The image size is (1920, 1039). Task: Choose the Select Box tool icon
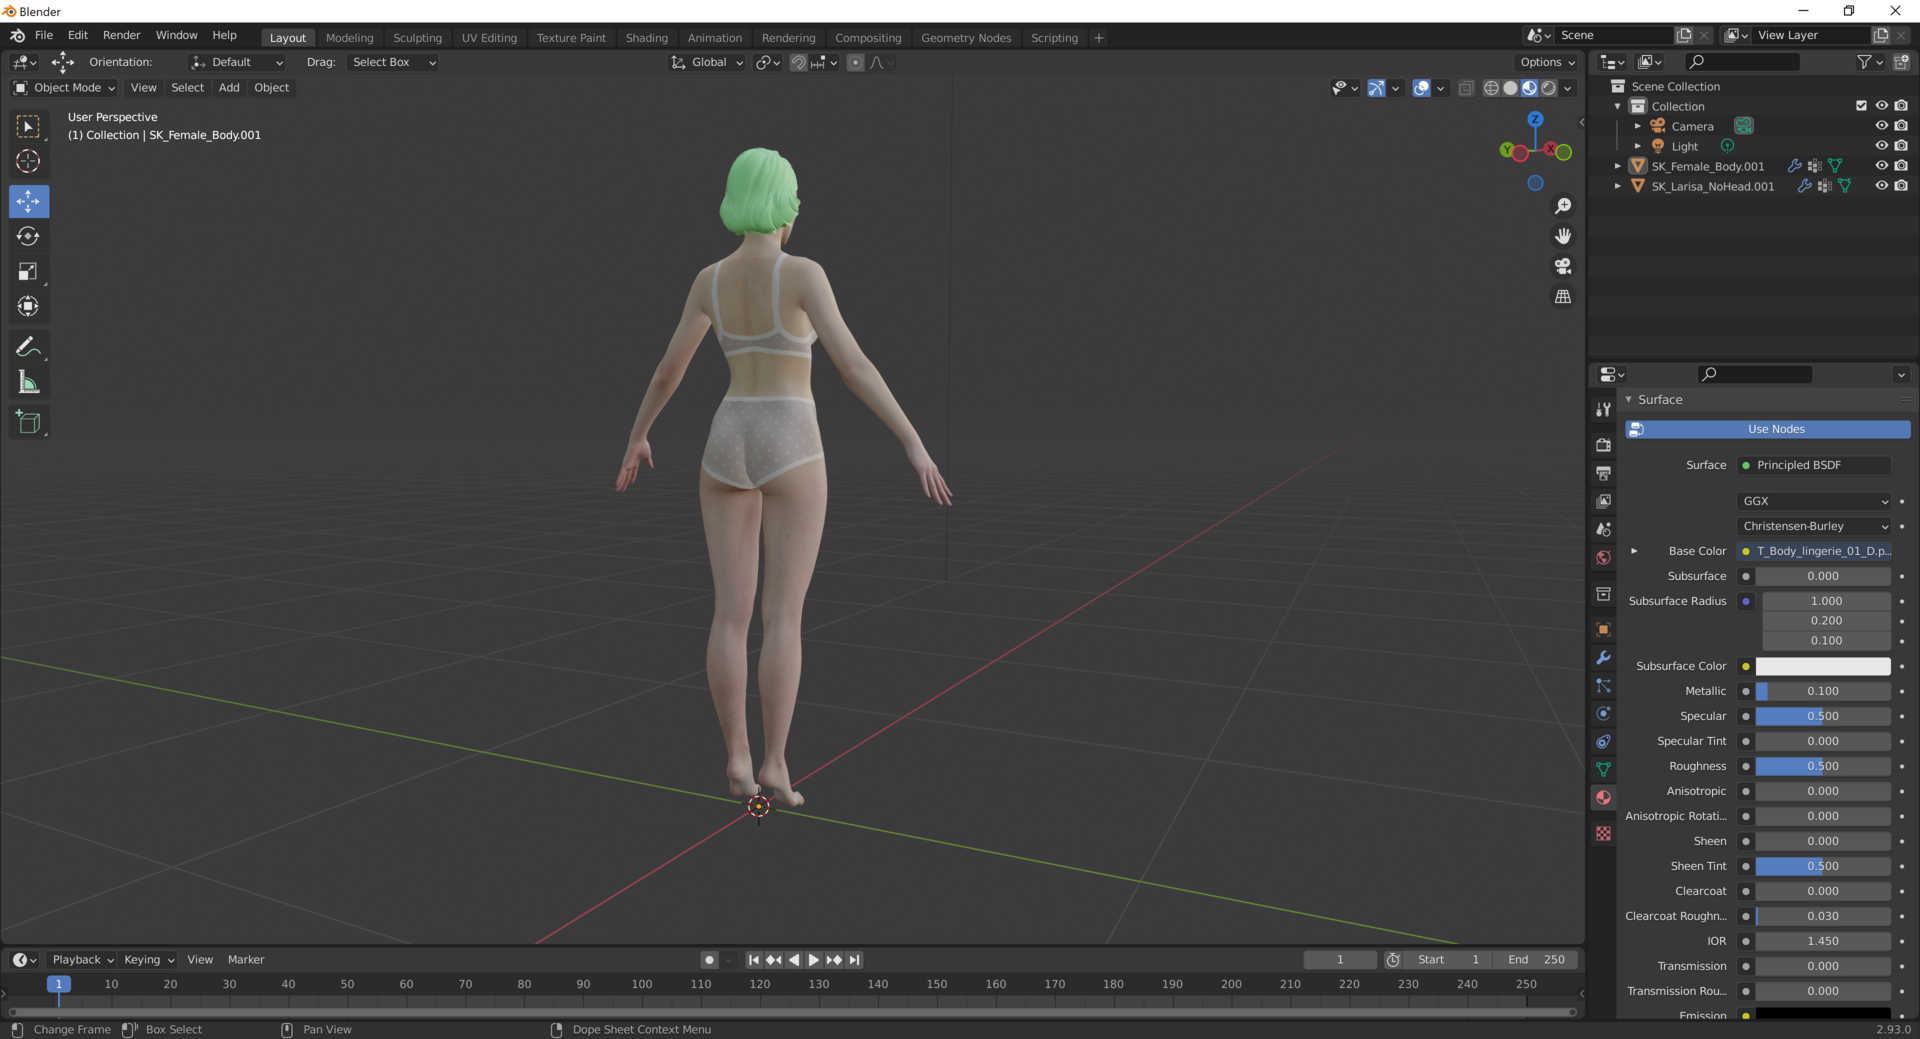pos(28,126)
